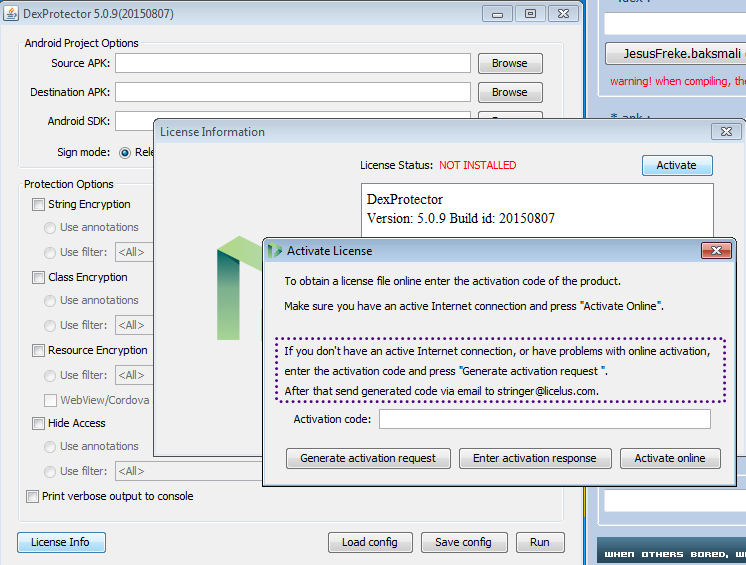Click the License Info button
Screen dimensions: 746x565
pos(61,542)
